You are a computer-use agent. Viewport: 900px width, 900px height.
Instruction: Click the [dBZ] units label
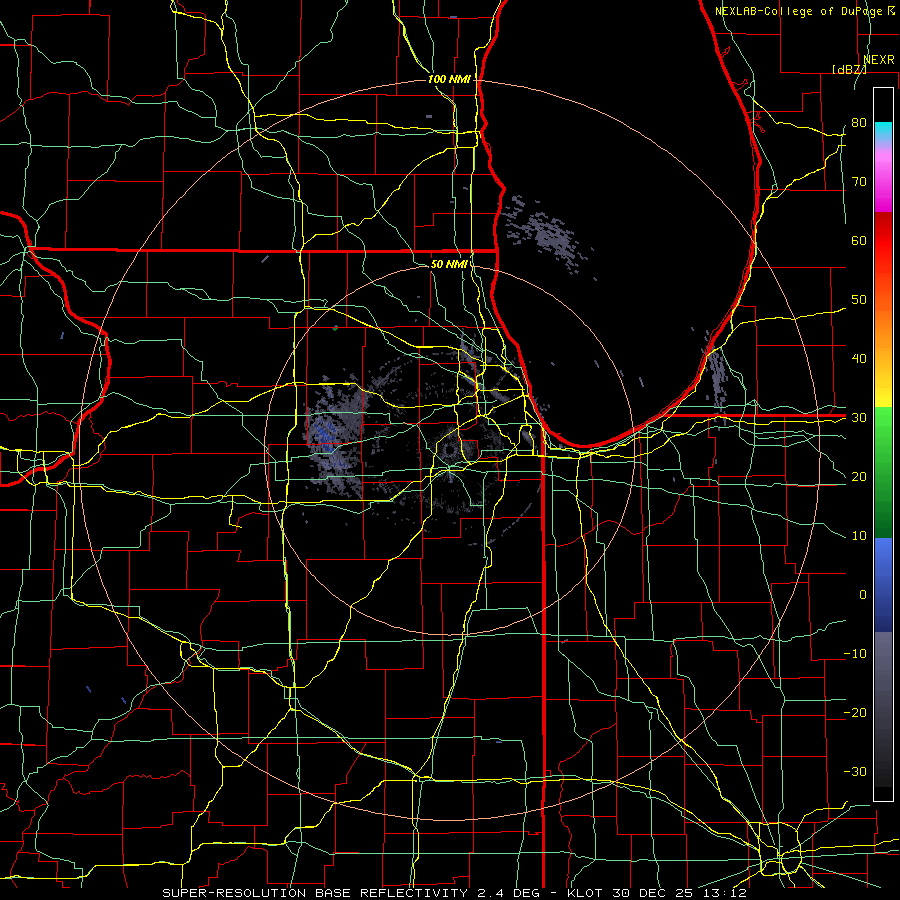coord(849,69)
